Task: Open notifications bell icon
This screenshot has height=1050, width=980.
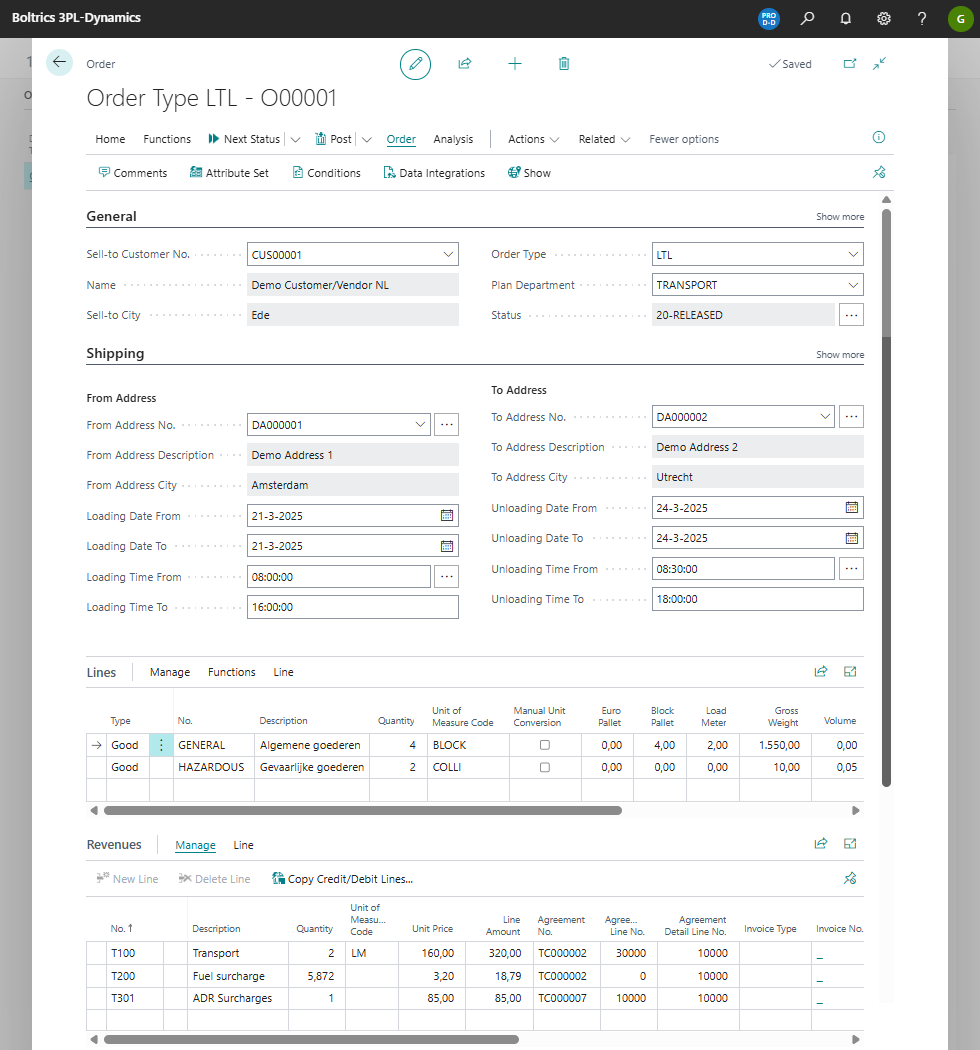Action: [x=845, y=18]
